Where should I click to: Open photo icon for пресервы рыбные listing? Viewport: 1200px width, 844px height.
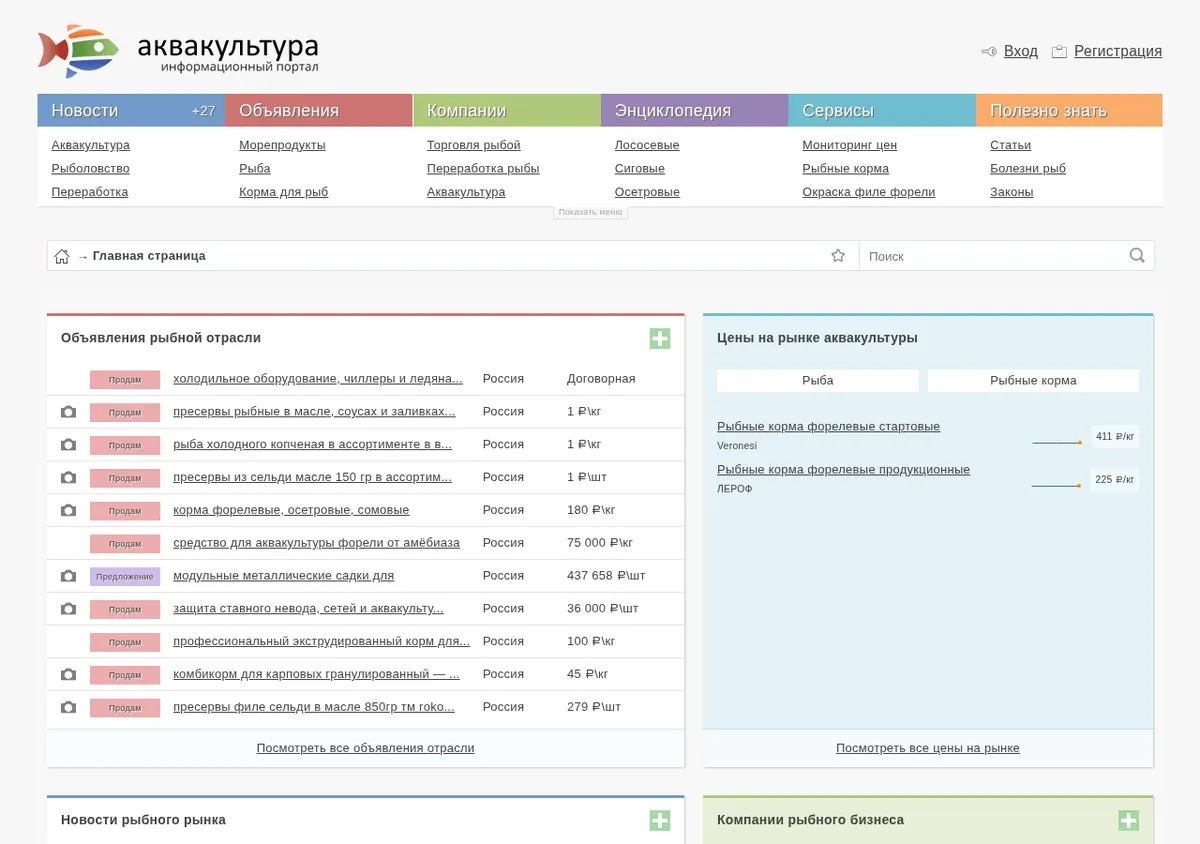point(68,412)
